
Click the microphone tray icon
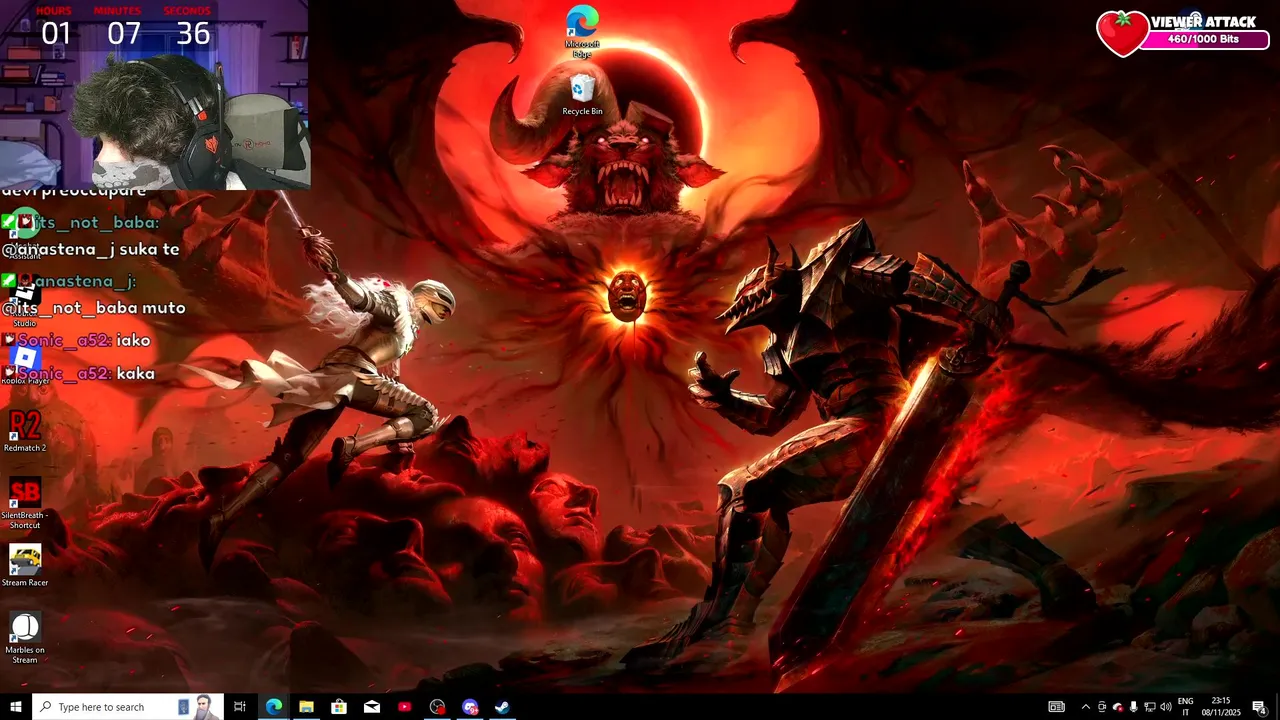[x=1134, y=707]
